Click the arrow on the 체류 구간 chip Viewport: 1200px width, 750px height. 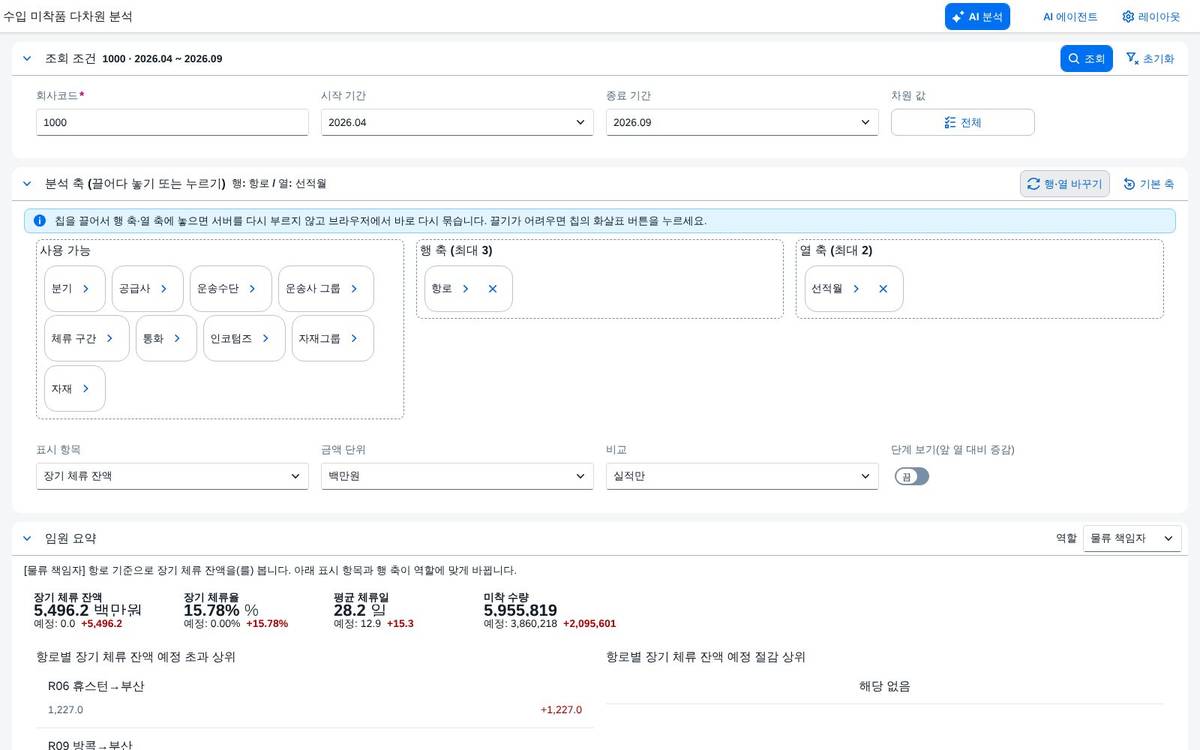click(x=110, y=338)
